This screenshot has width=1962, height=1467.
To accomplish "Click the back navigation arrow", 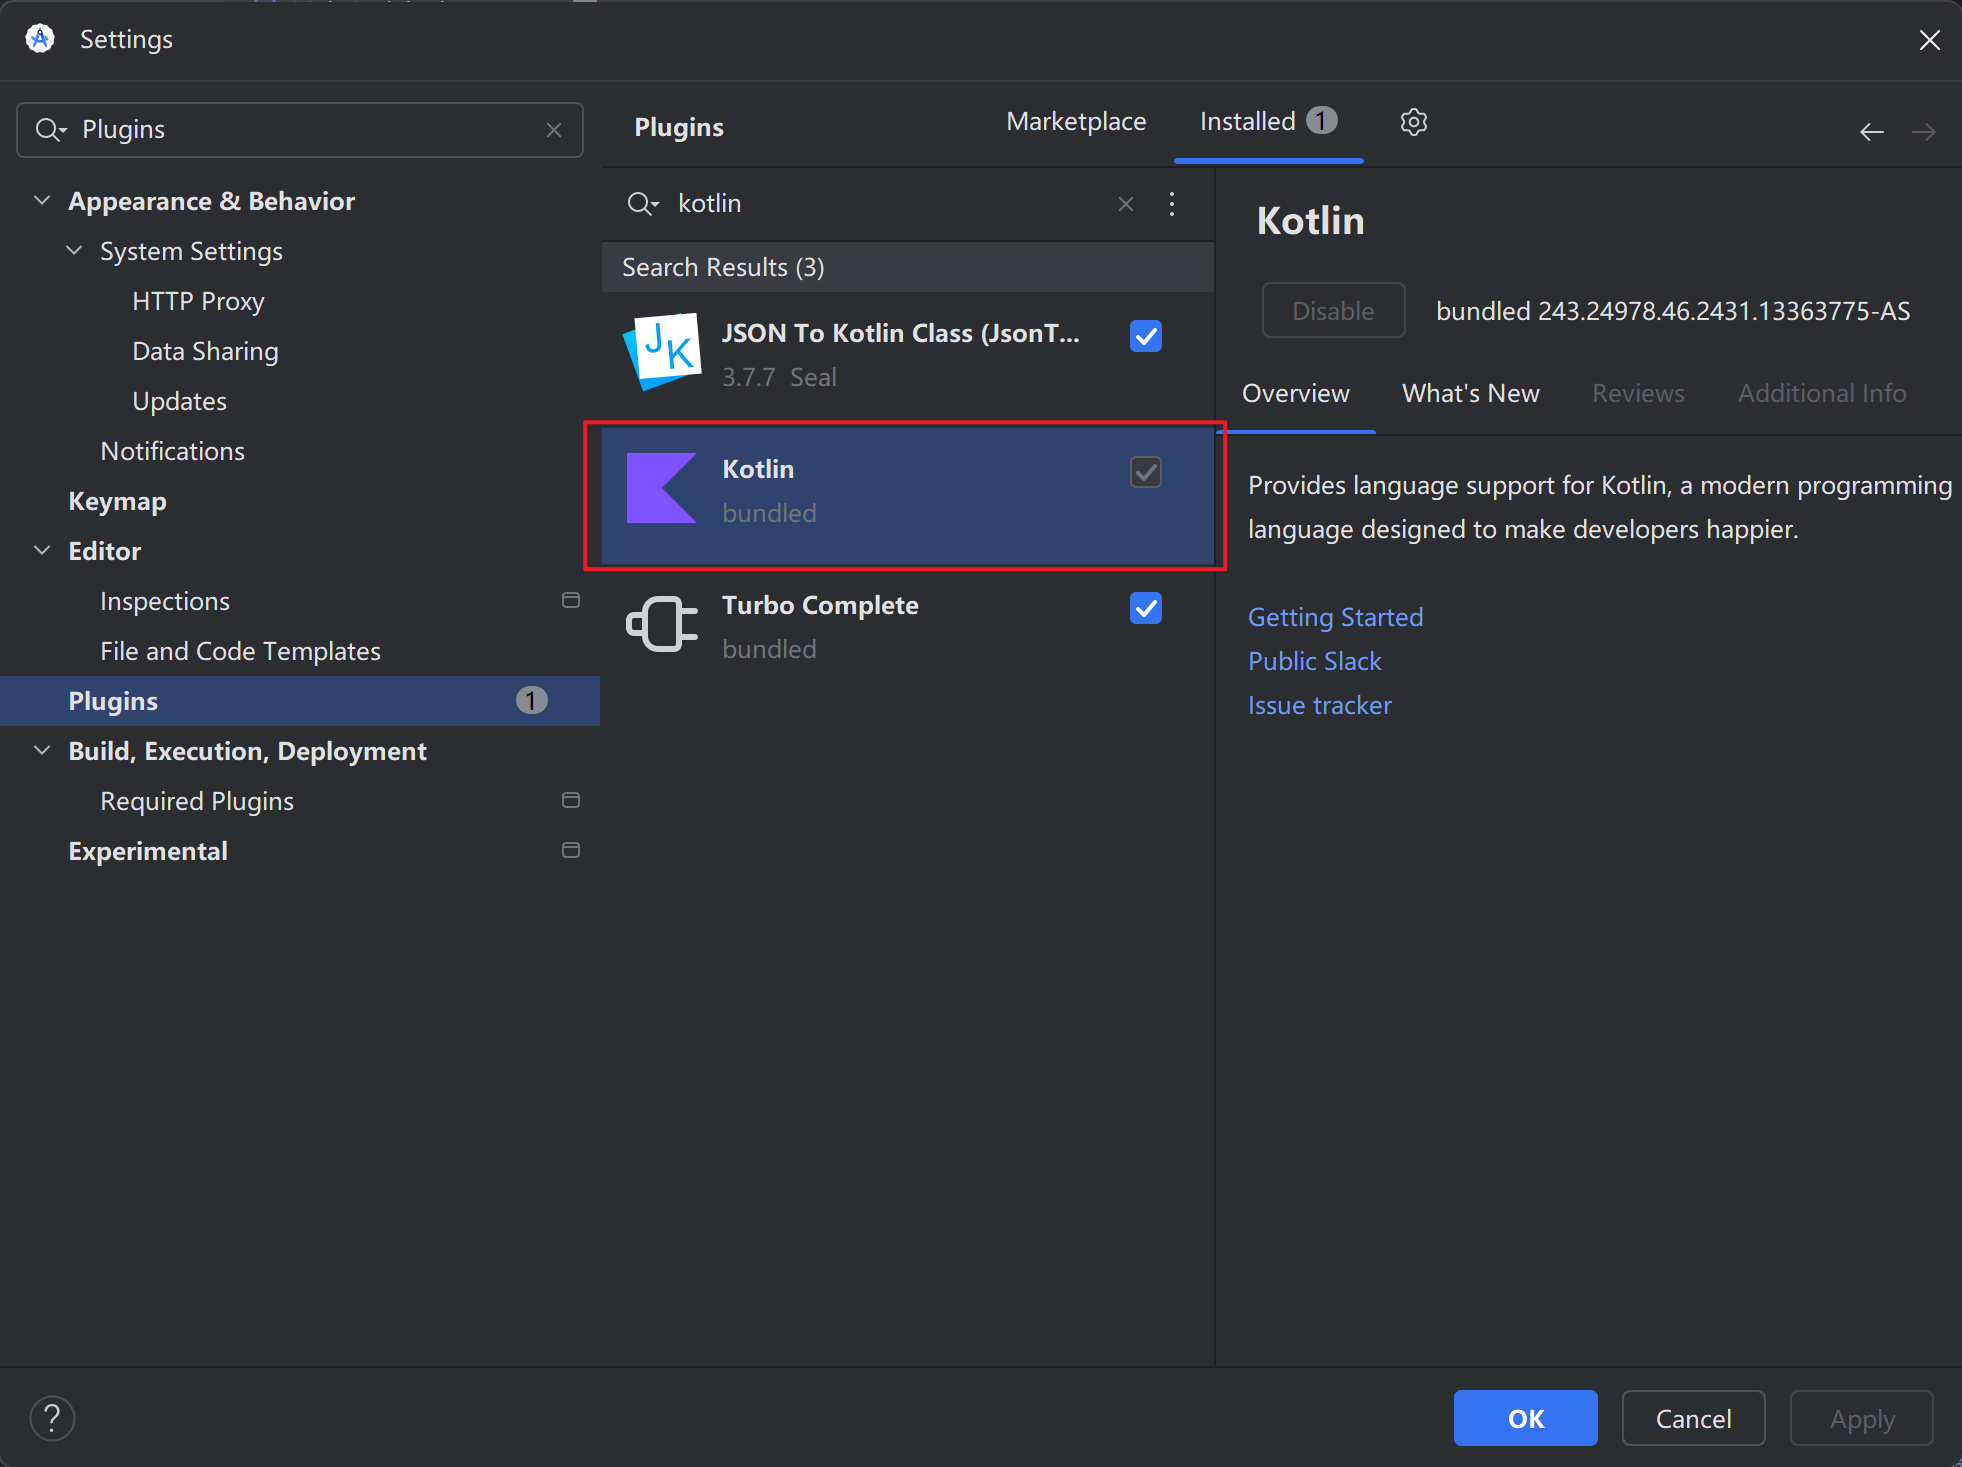I will pyautogui.click(x=1871, y=132).
